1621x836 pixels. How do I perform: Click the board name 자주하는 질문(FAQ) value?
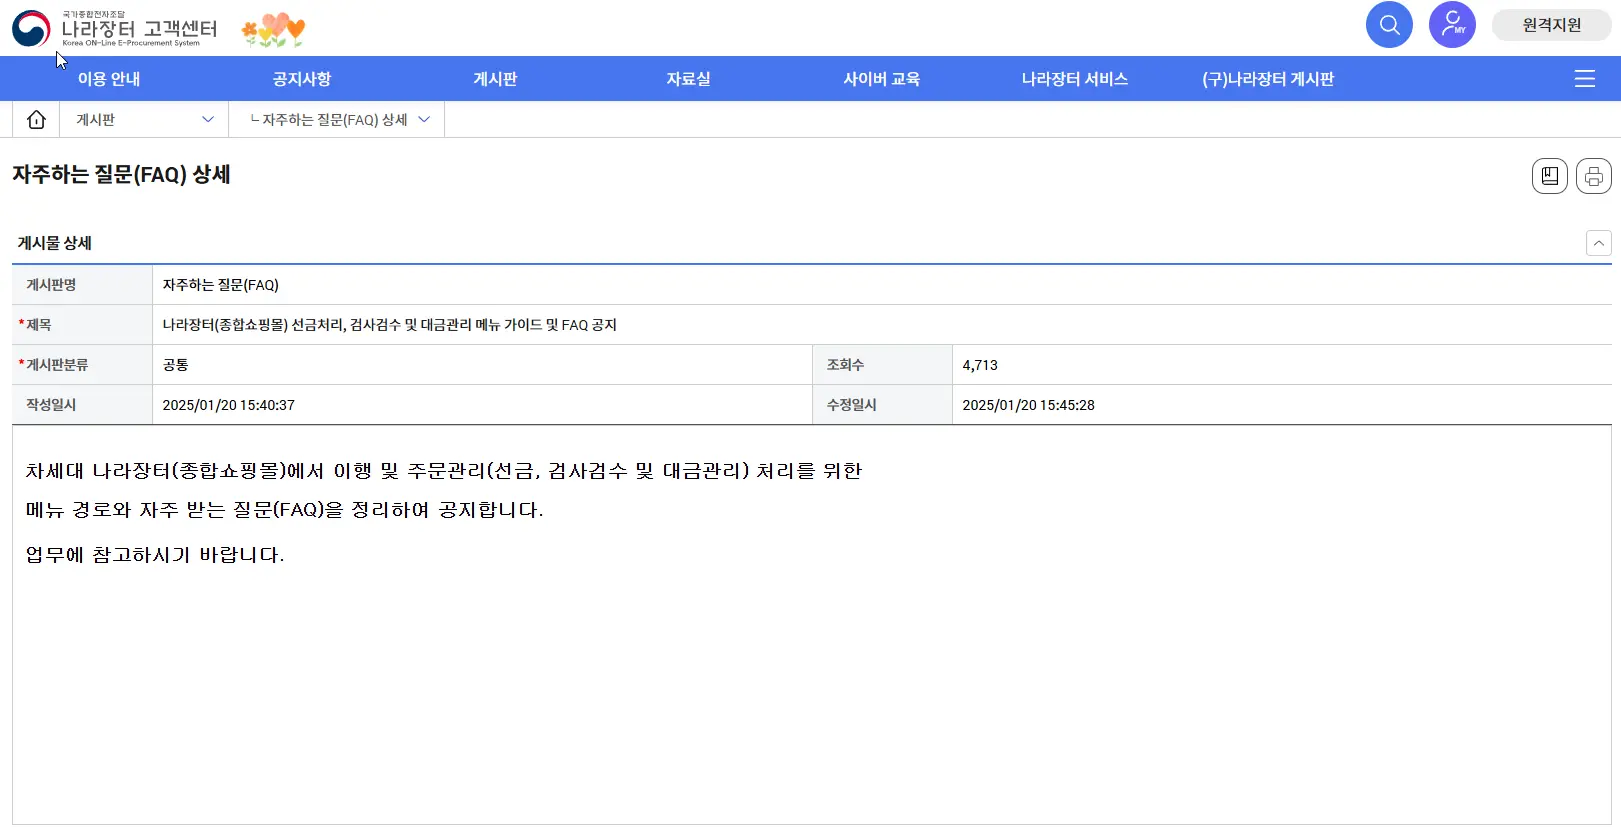click(x=221, y=285)
